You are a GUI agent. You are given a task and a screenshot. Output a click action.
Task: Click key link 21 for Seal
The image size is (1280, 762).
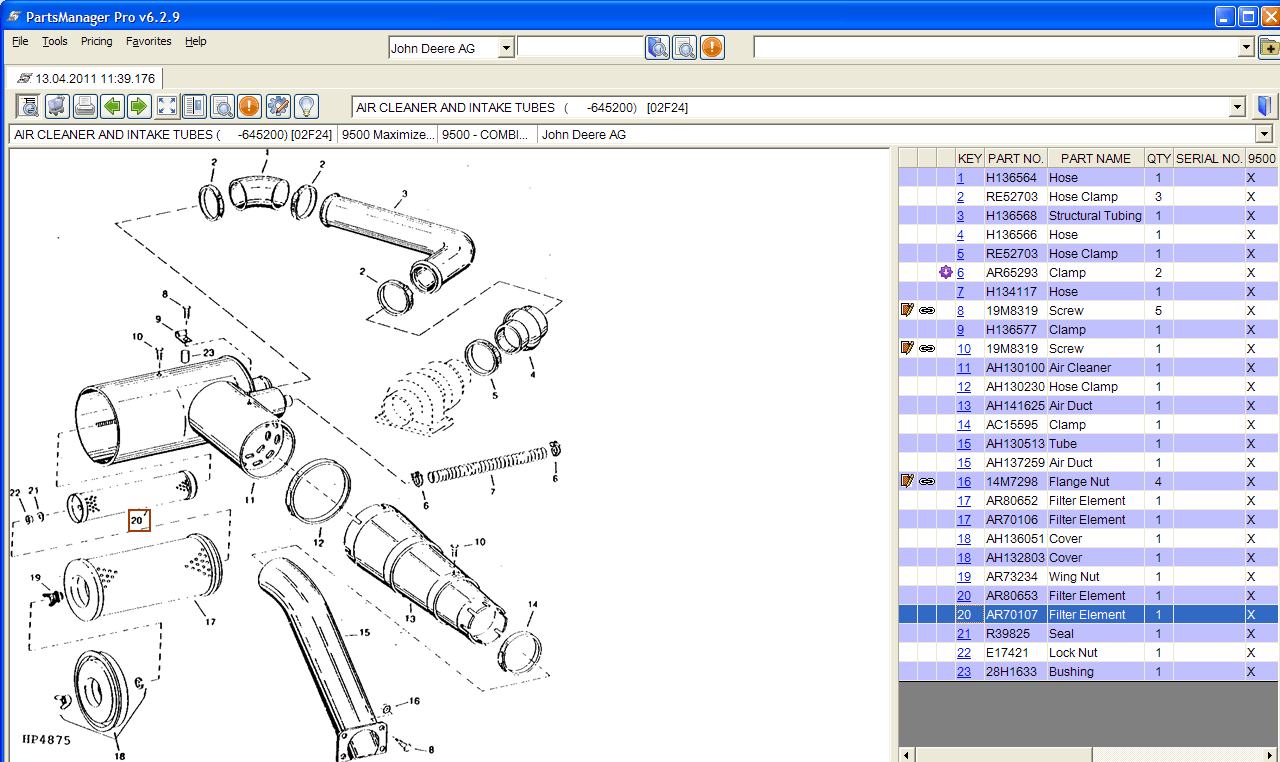tap(964, 634)
